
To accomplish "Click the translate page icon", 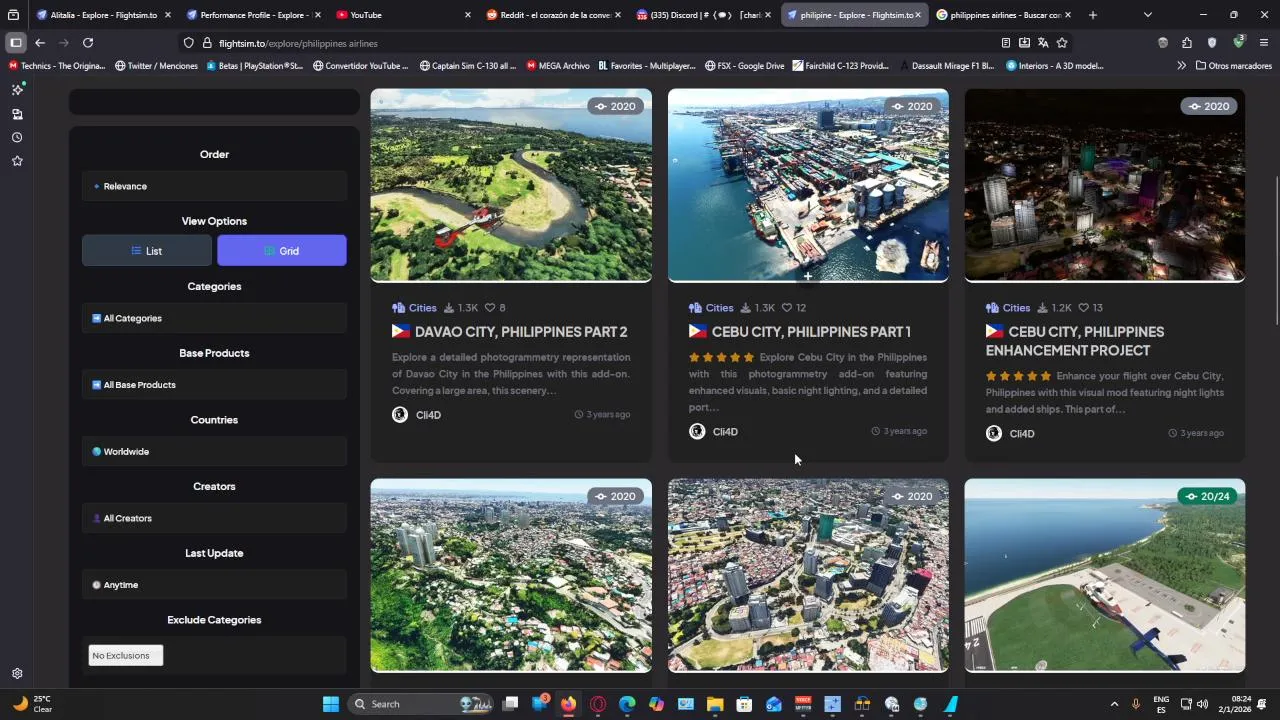I will click(1043, 43).
